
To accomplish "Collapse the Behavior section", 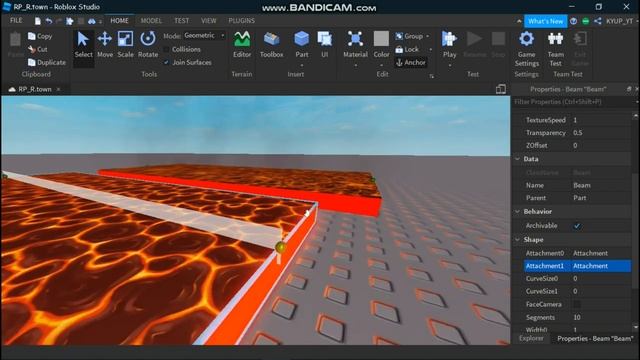I will [518, 211].
